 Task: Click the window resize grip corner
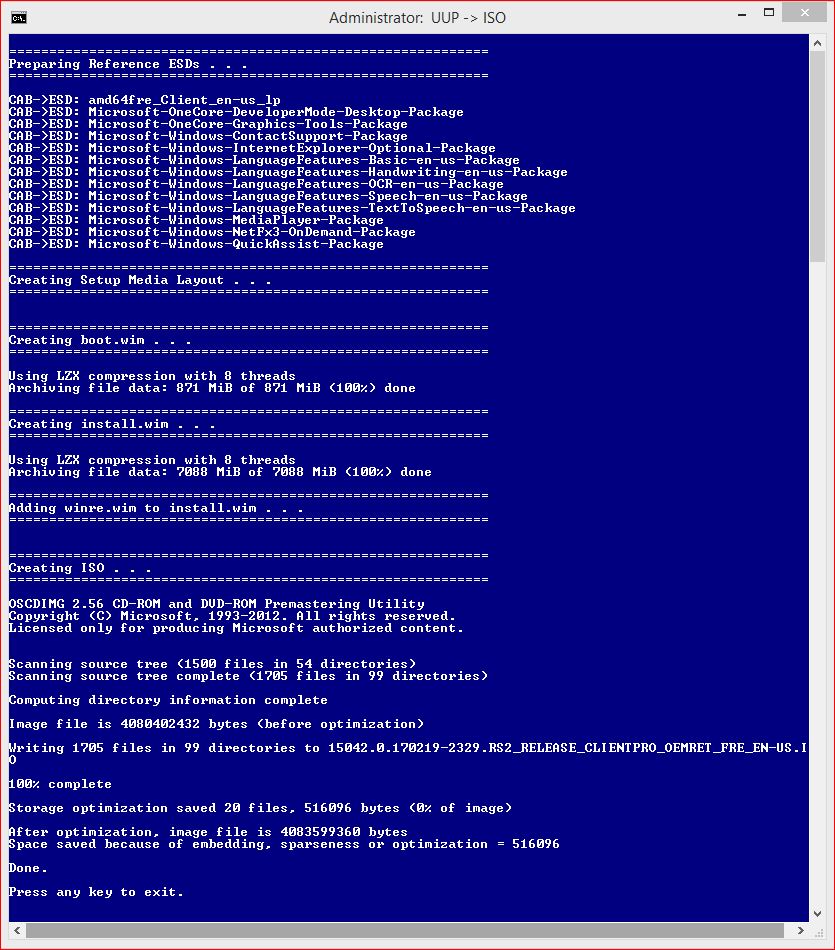(818, 931)
